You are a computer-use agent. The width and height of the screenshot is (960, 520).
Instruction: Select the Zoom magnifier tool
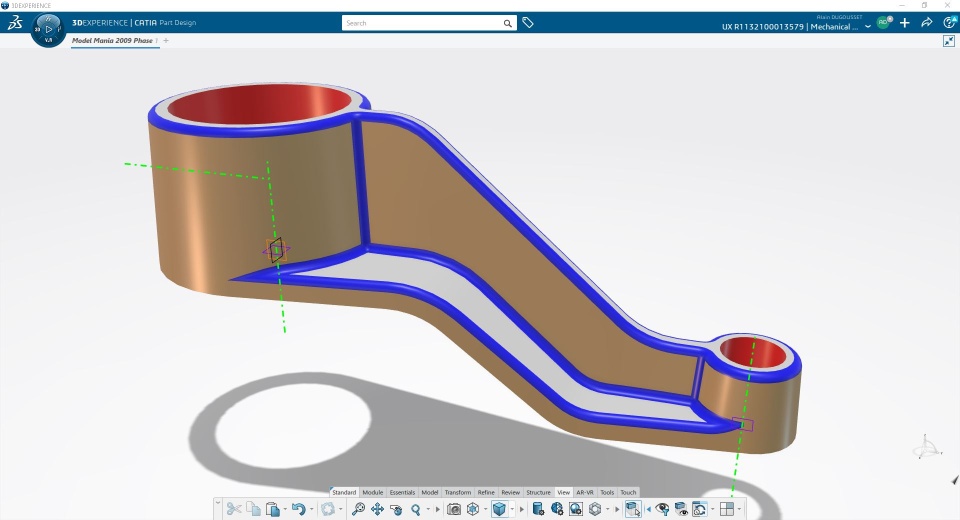tap(416, 509)
